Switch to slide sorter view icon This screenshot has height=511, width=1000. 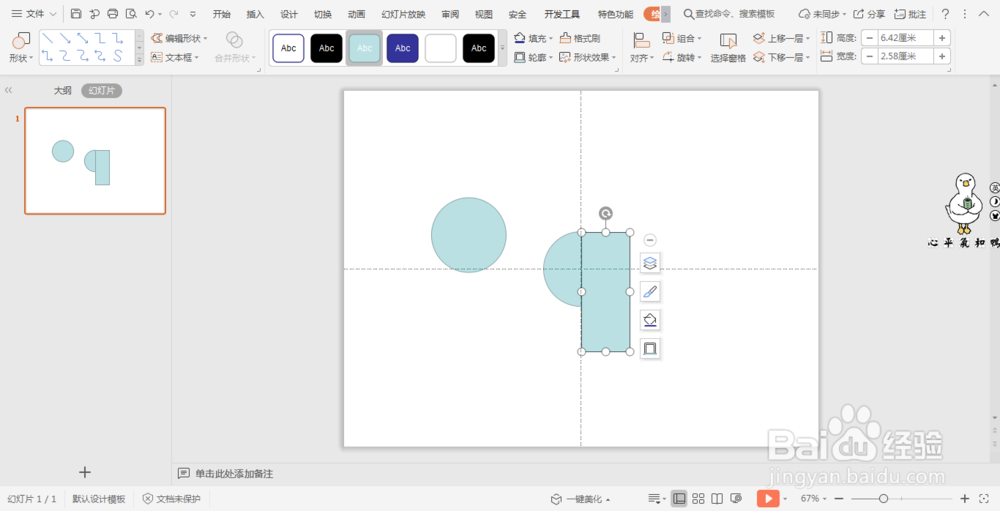pyautogui.click(x=698, y=498)
